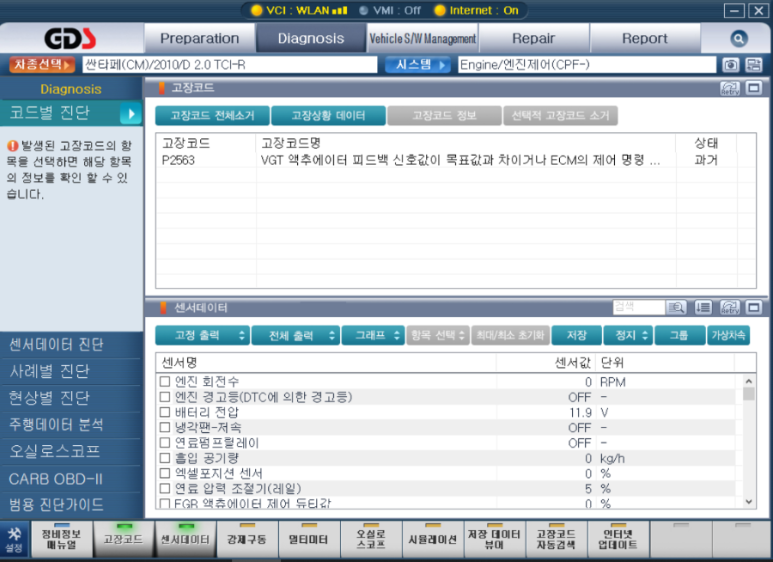Screen dimensions: 773x562
Task: Click the 고장코드 정보 button
Action: click(x=444, y=116)
